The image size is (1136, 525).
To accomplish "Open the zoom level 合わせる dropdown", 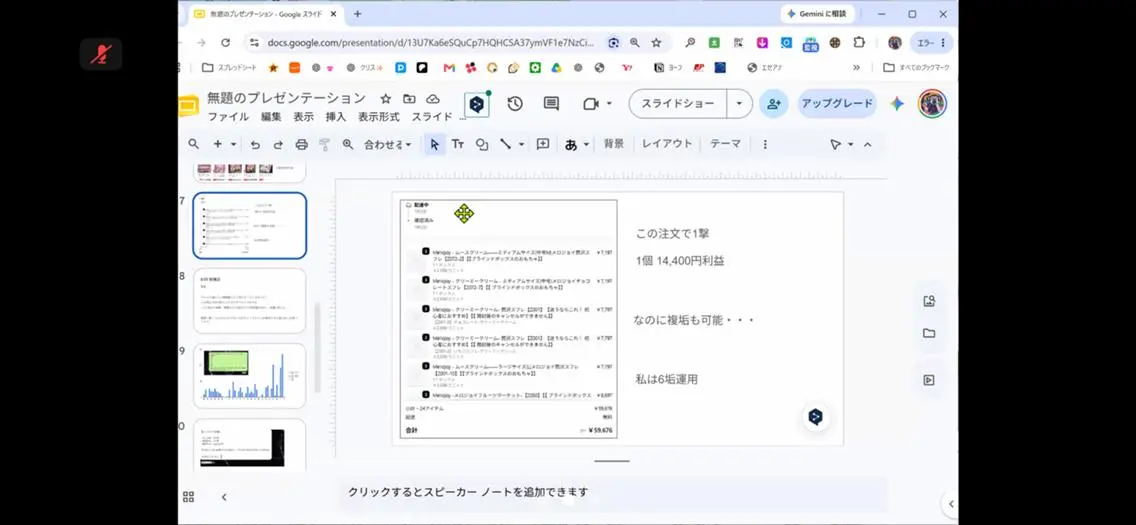I will click(x=388, y=144).
